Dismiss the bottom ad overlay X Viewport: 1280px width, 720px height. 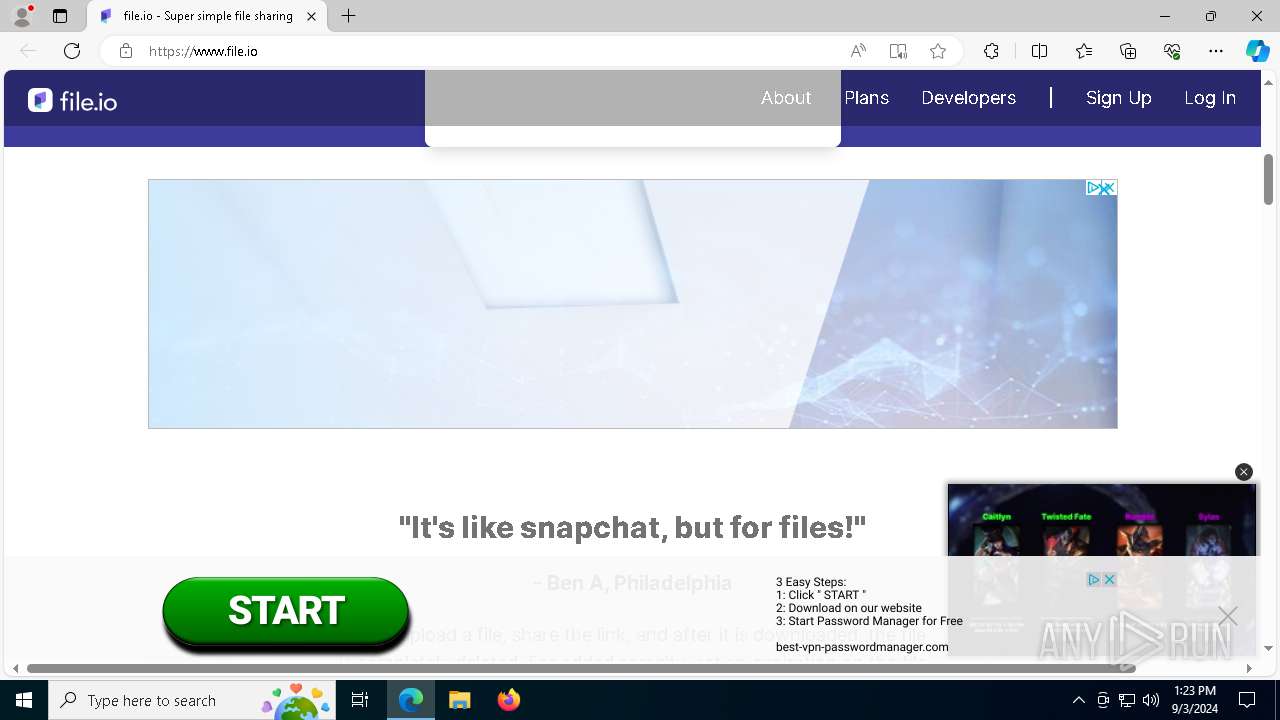click(x=1228, y=616)
